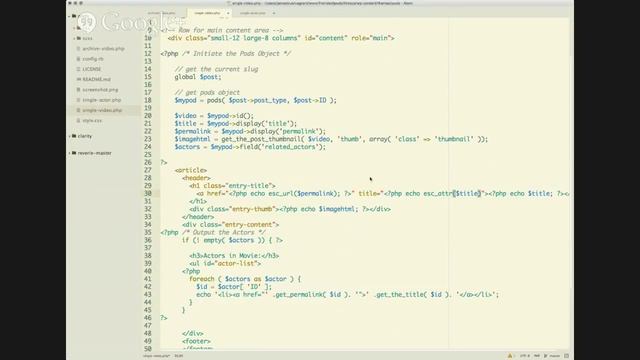
Task: Click on '// get pods object' comment
Action: coord(207,92)
